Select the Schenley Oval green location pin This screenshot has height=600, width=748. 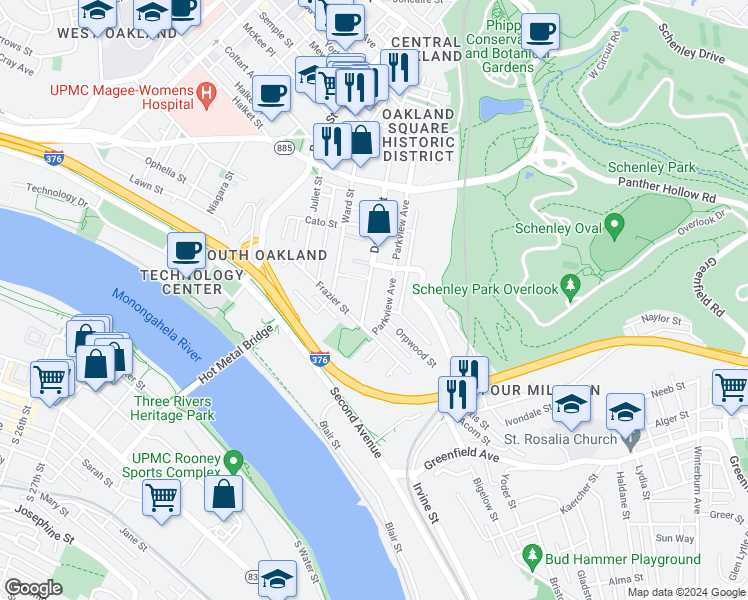pyautogui.click(x=614, y=227)
